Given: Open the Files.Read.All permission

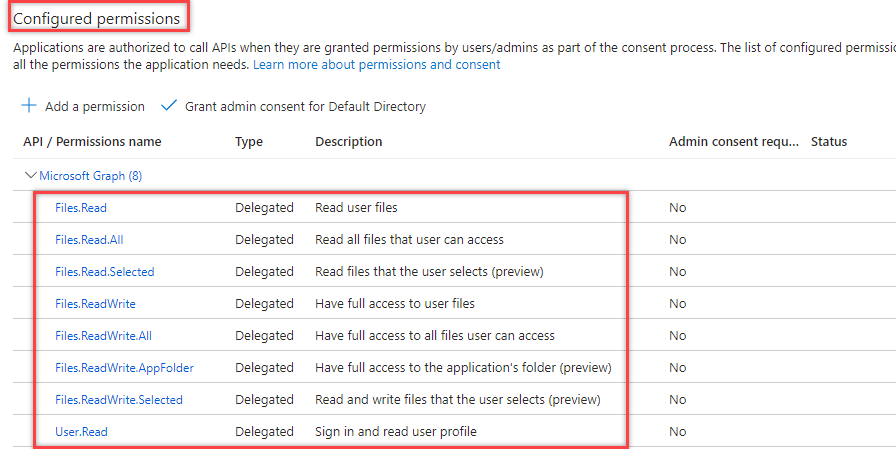Looking at the screenshot, I should pos(89,240).
